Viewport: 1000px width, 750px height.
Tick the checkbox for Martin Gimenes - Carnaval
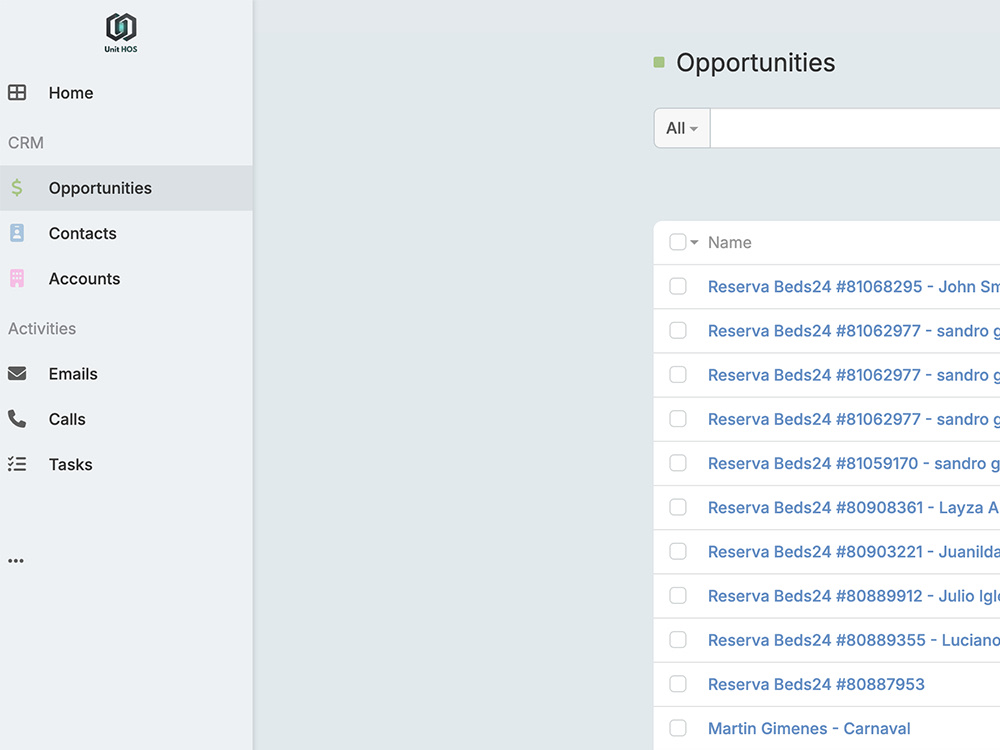tap(678, 728)
